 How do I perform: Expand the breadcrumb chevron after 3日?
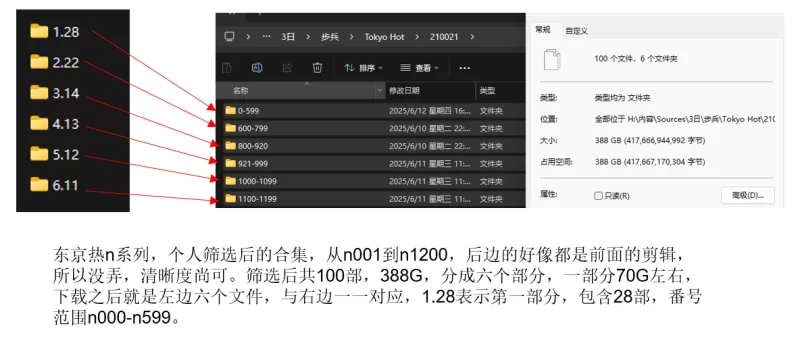pyautogui.click(x=308, y=37)
